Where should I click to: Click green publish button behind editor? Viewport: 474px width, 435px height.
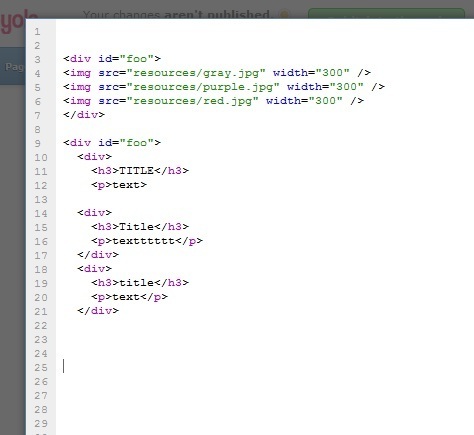386,14
